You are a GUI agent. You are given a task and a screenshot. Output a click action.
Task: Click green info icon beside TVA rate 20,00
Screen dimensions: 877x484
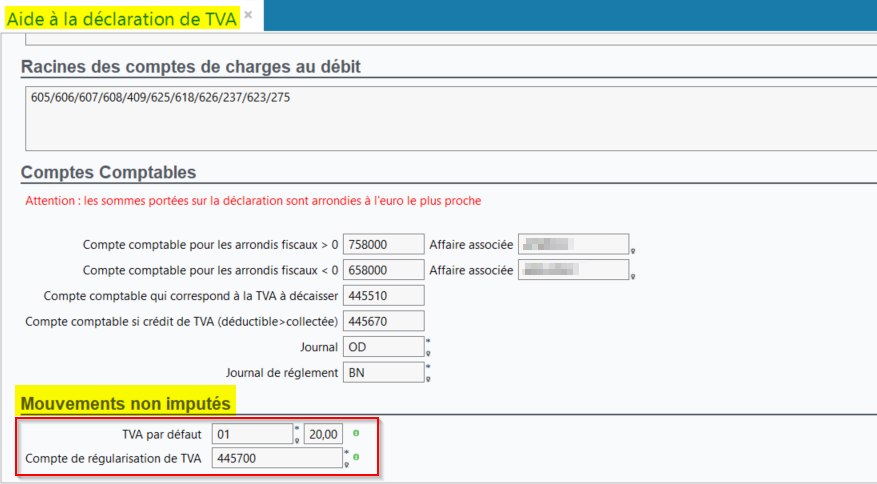tap(357, 433)
